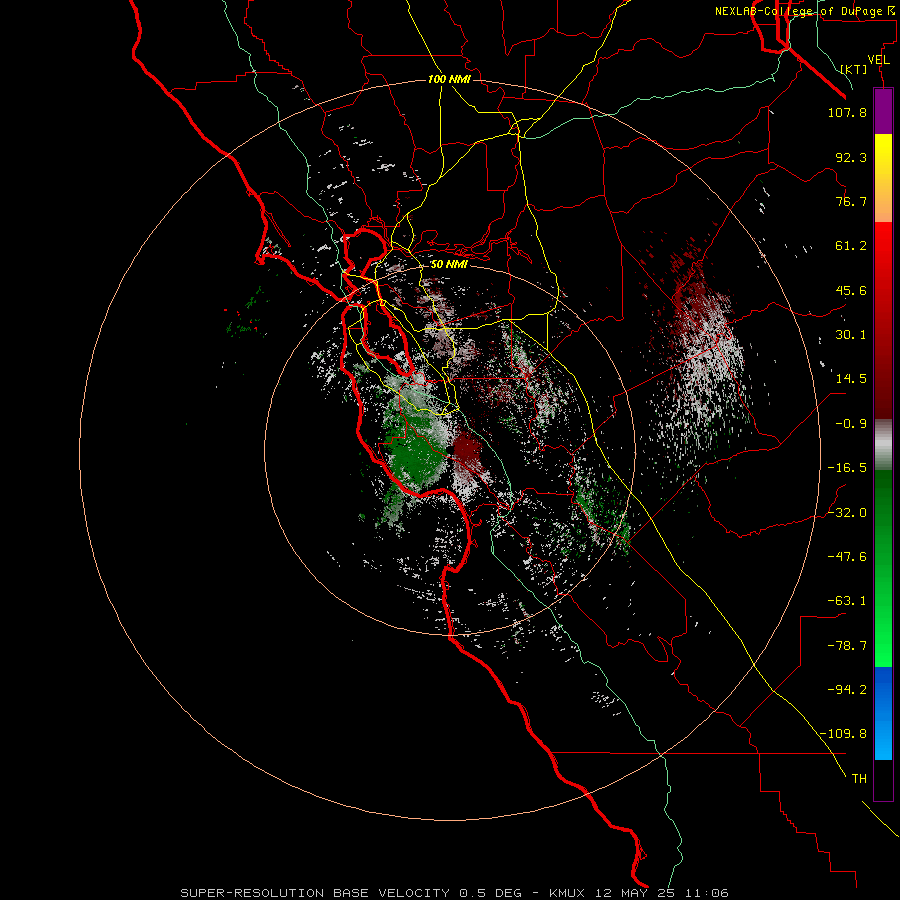Click the -78.7 scale value
The width and height of the screenshot is (900, 900).
tap(847, 646)
